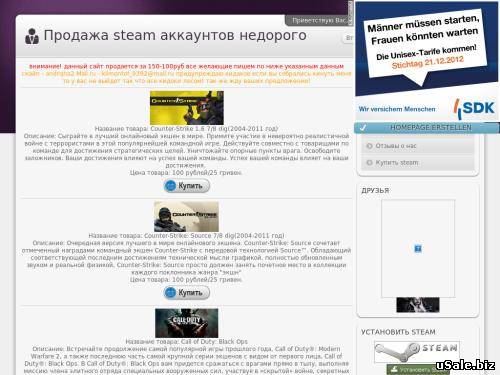Open the Counter-Strike Source game banner

point(186,216)
